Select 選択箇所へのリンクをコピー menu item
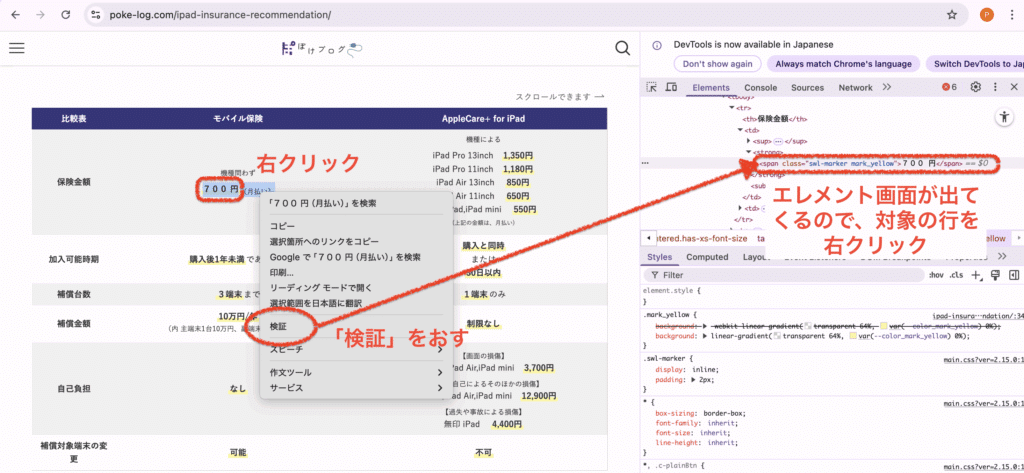The height and width of the screenshot is (473, 1024). 324,242
